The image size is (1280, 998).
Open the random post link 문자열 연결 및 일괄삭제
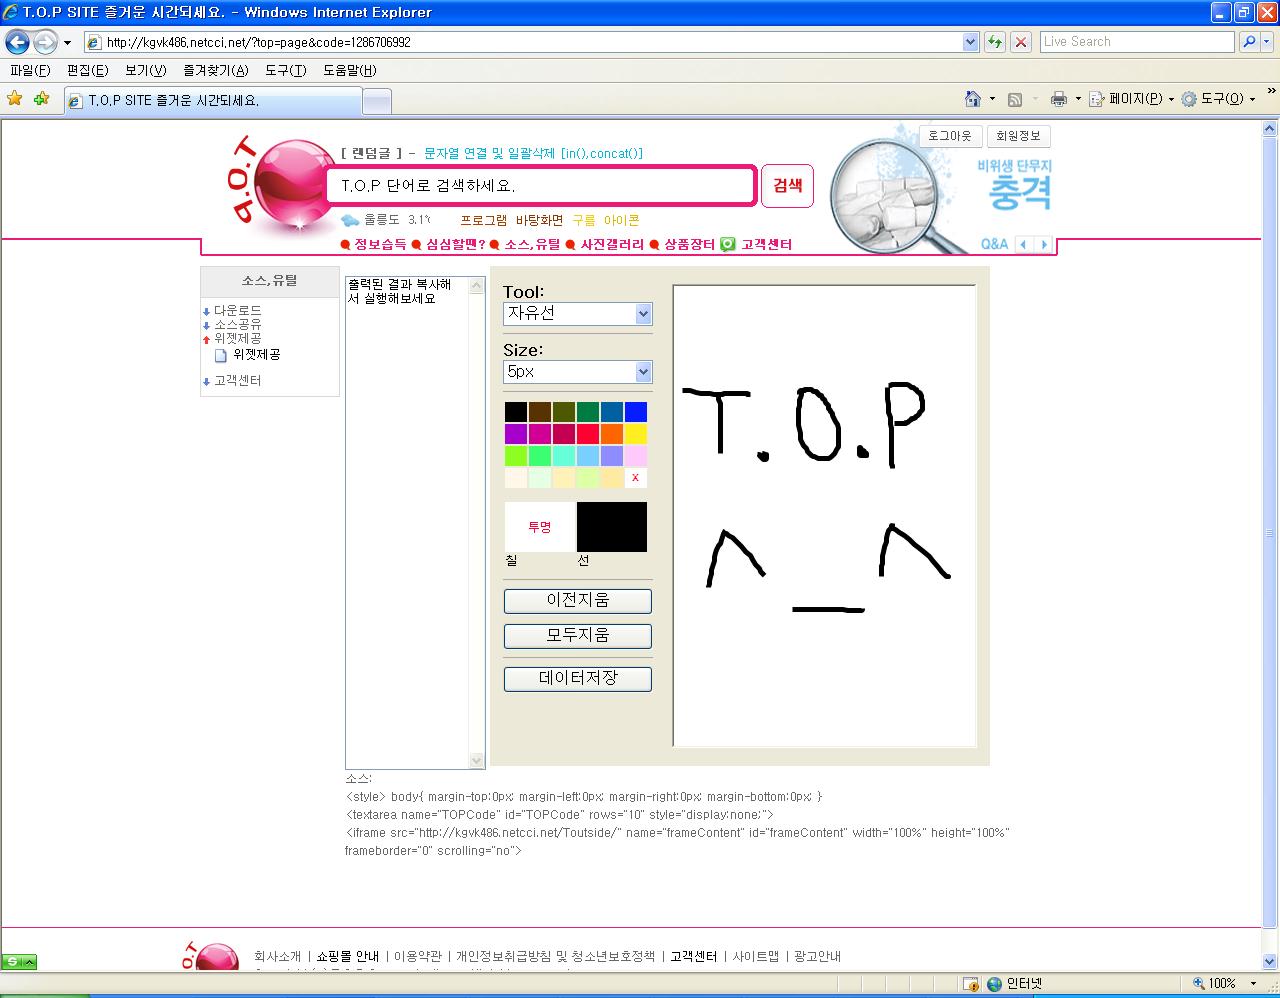coord(534,153)
